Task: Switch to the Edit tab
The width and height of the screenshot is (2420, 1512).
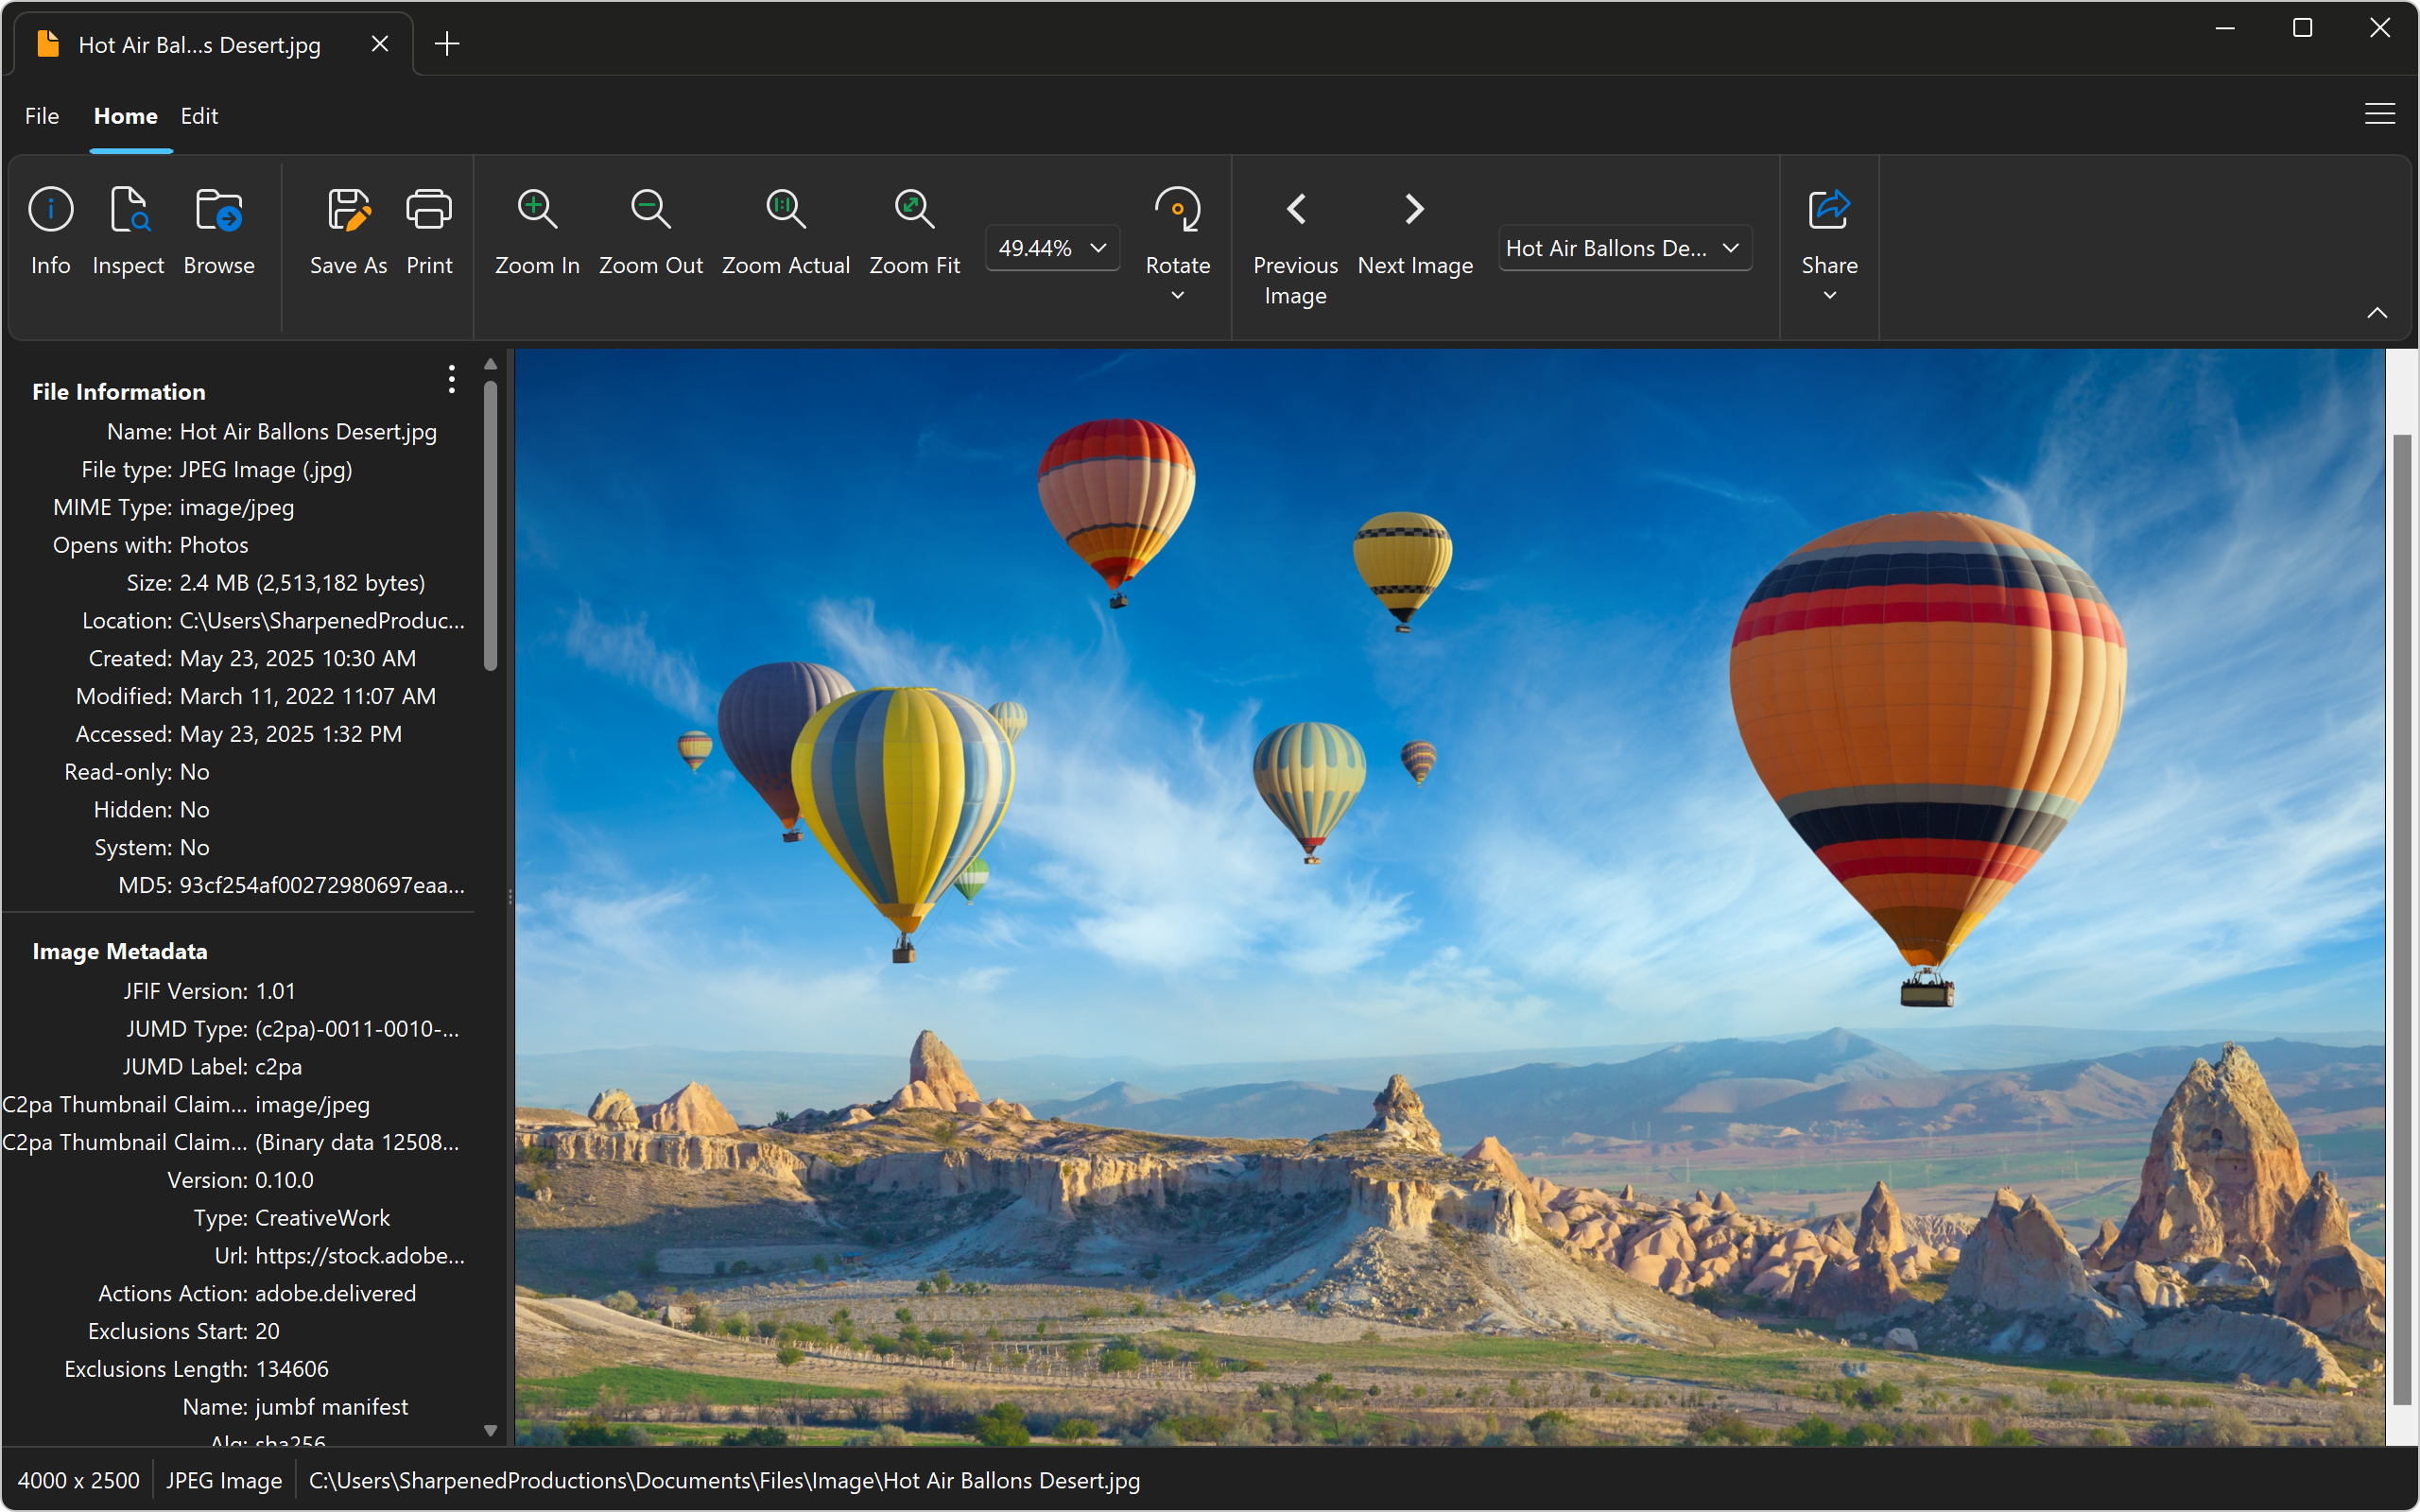Action: 199,116
